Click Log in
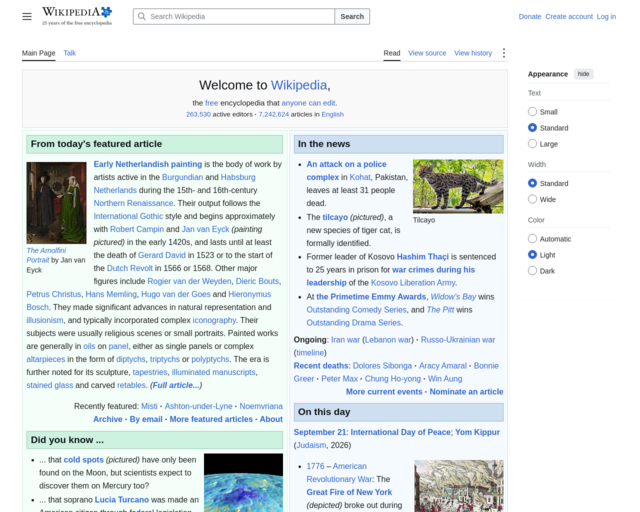Image resolution: width=640 pixels, height=512 pixels. point(606,16)
